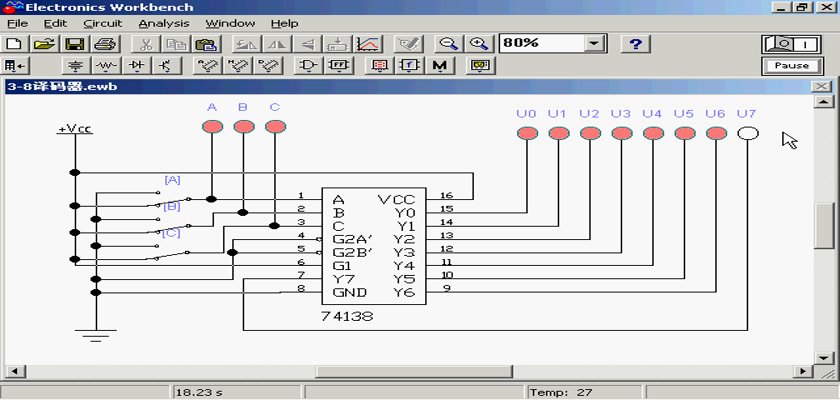
Task: Click the Flip Horizontal icon
Action: point(279,44)
